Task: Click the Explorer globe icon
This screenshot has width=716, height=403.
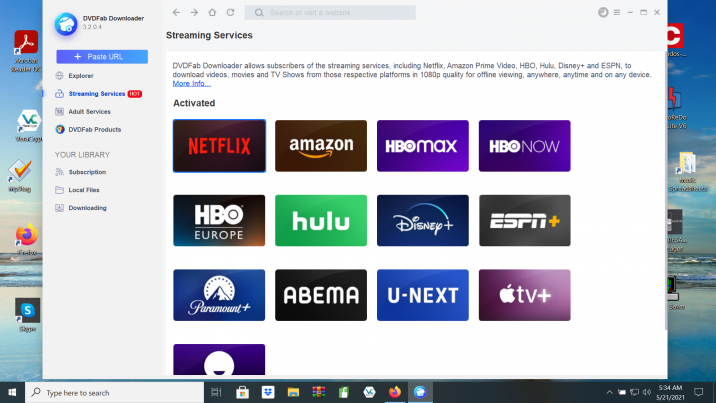Action: coord(59,76)
